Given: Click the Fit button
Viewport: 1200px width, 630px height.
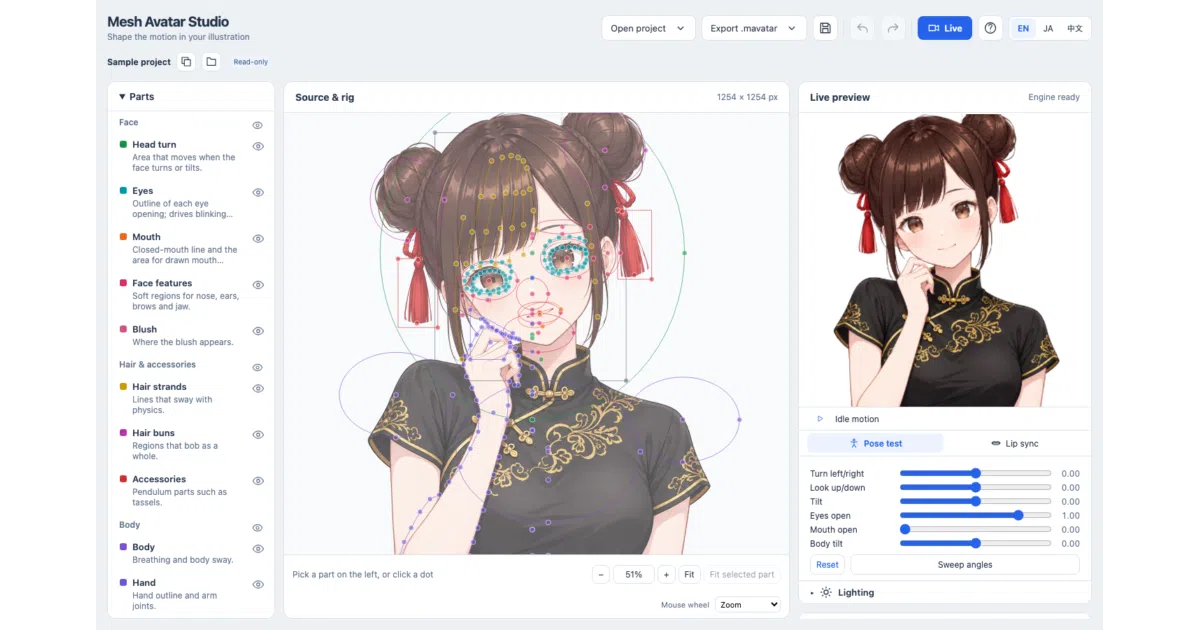Looking at the screenshot, I should coord(689,575).
